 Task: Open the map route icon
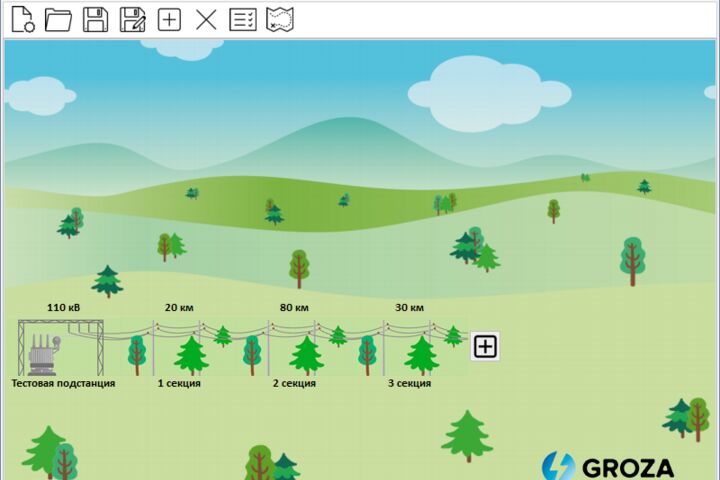coord(280,20)
